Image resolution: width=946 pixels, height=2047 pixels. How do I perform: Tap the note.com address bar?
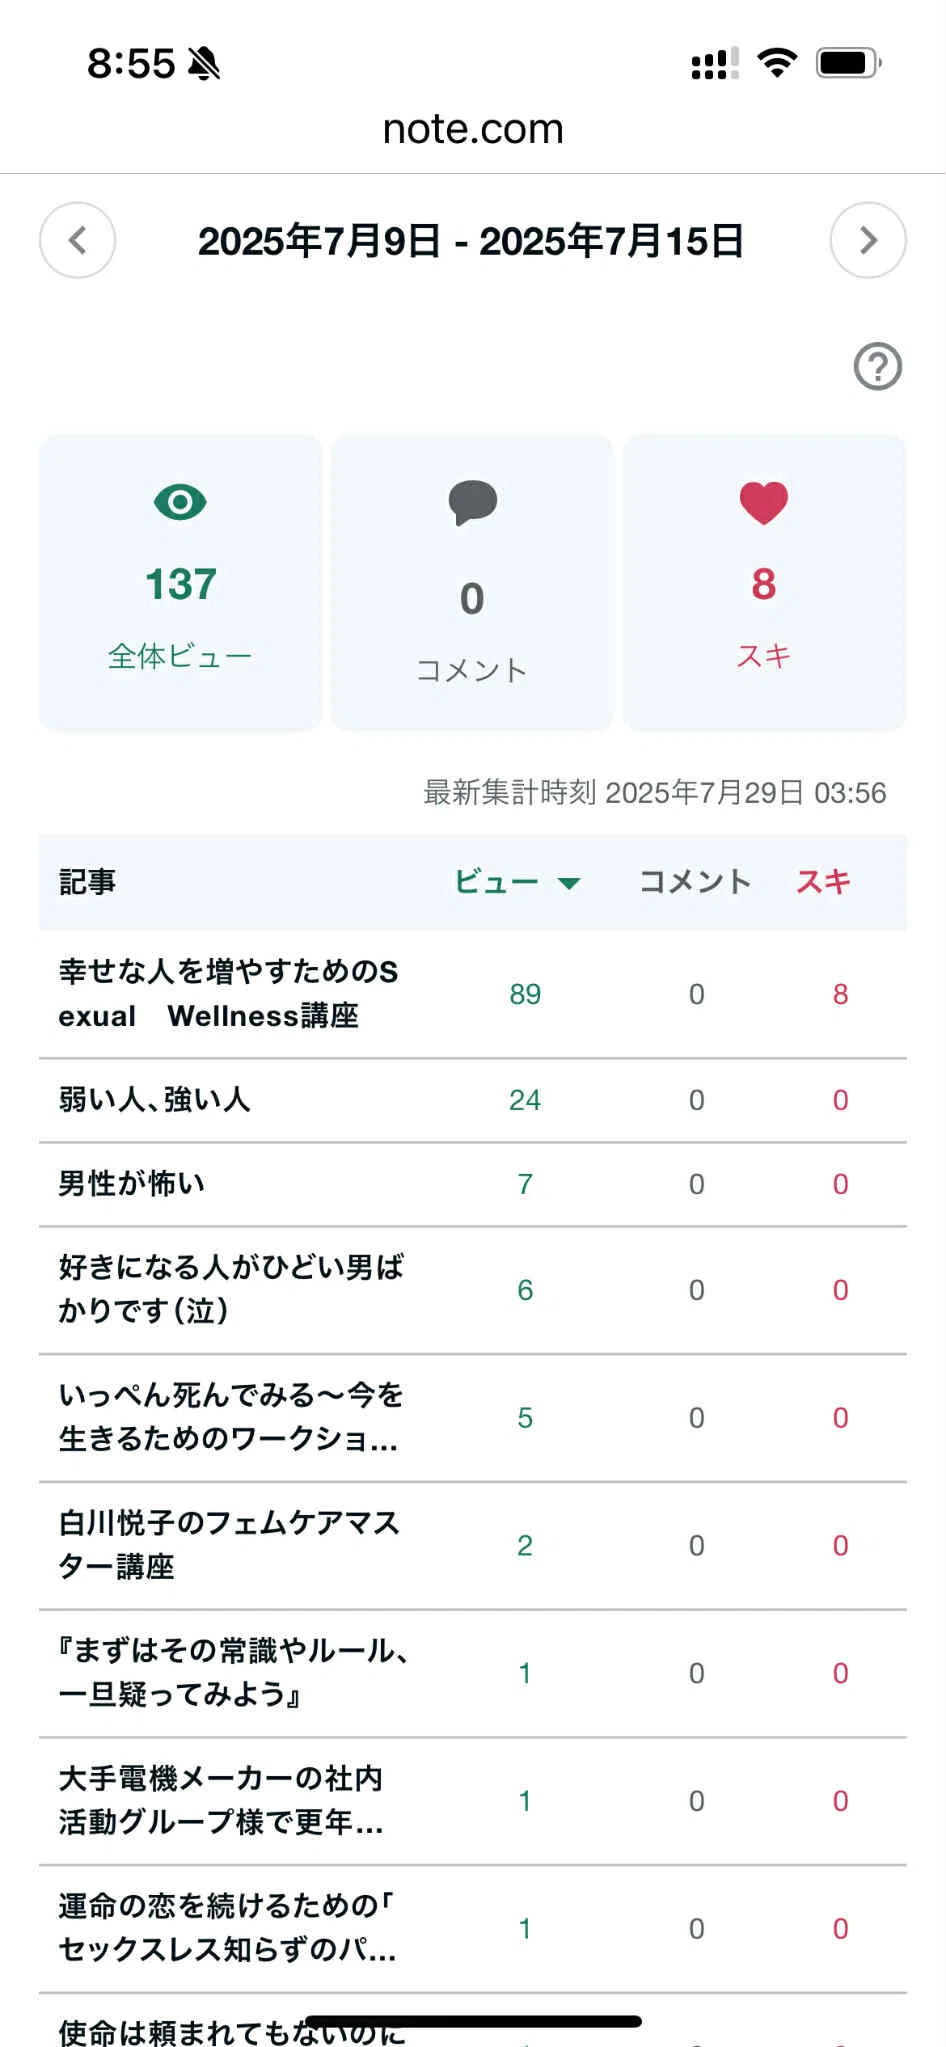(473, 129)
